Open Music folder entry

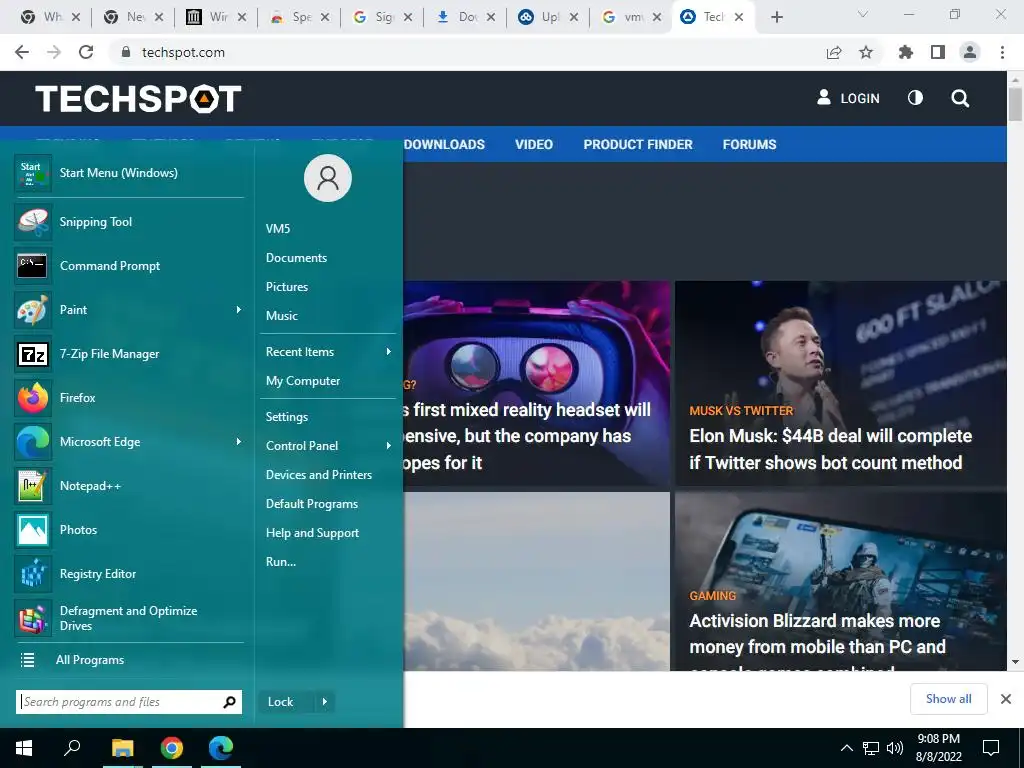pyautogui.click(x=281, y=316)
